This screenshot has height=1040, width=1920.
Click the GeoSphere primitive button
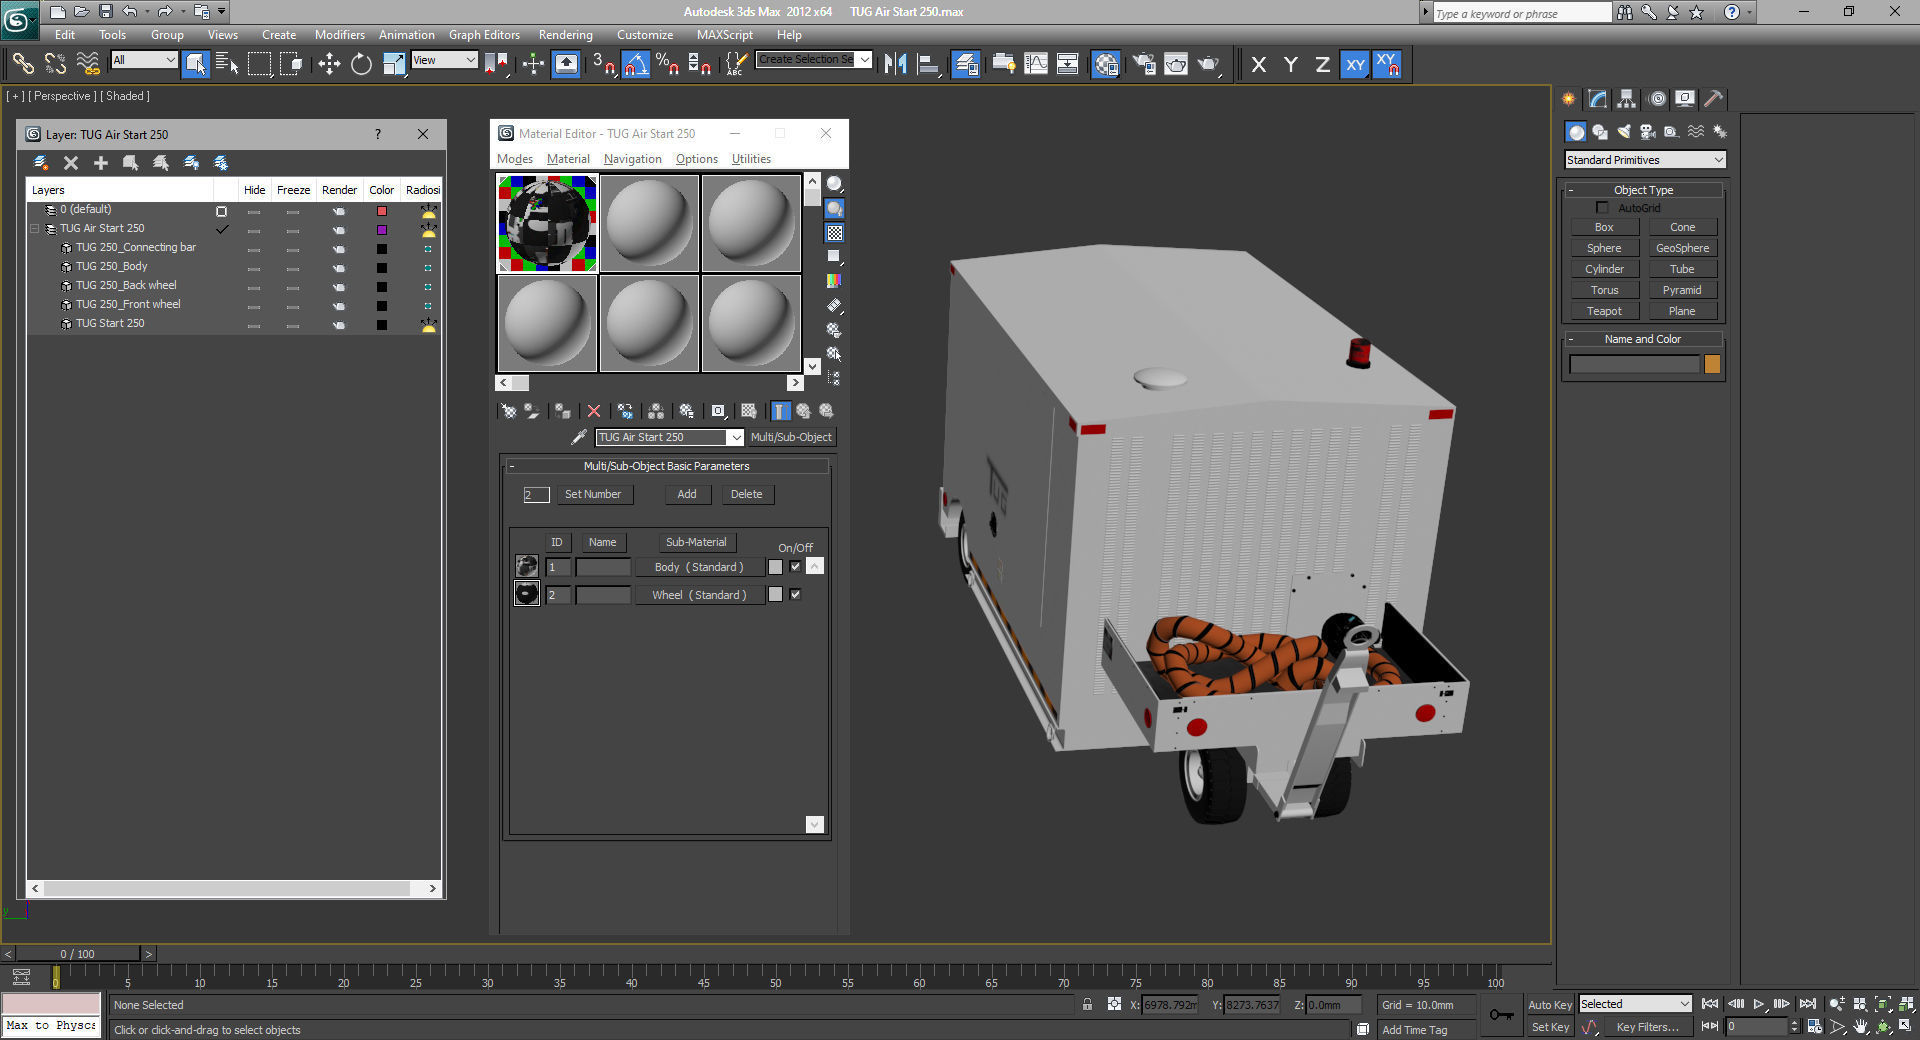(x=1682, y=248)
